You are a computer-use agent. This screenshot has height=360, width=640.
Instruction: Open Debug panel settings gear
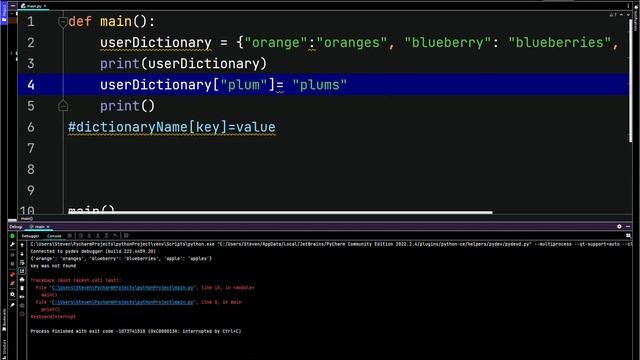point(619,227)
